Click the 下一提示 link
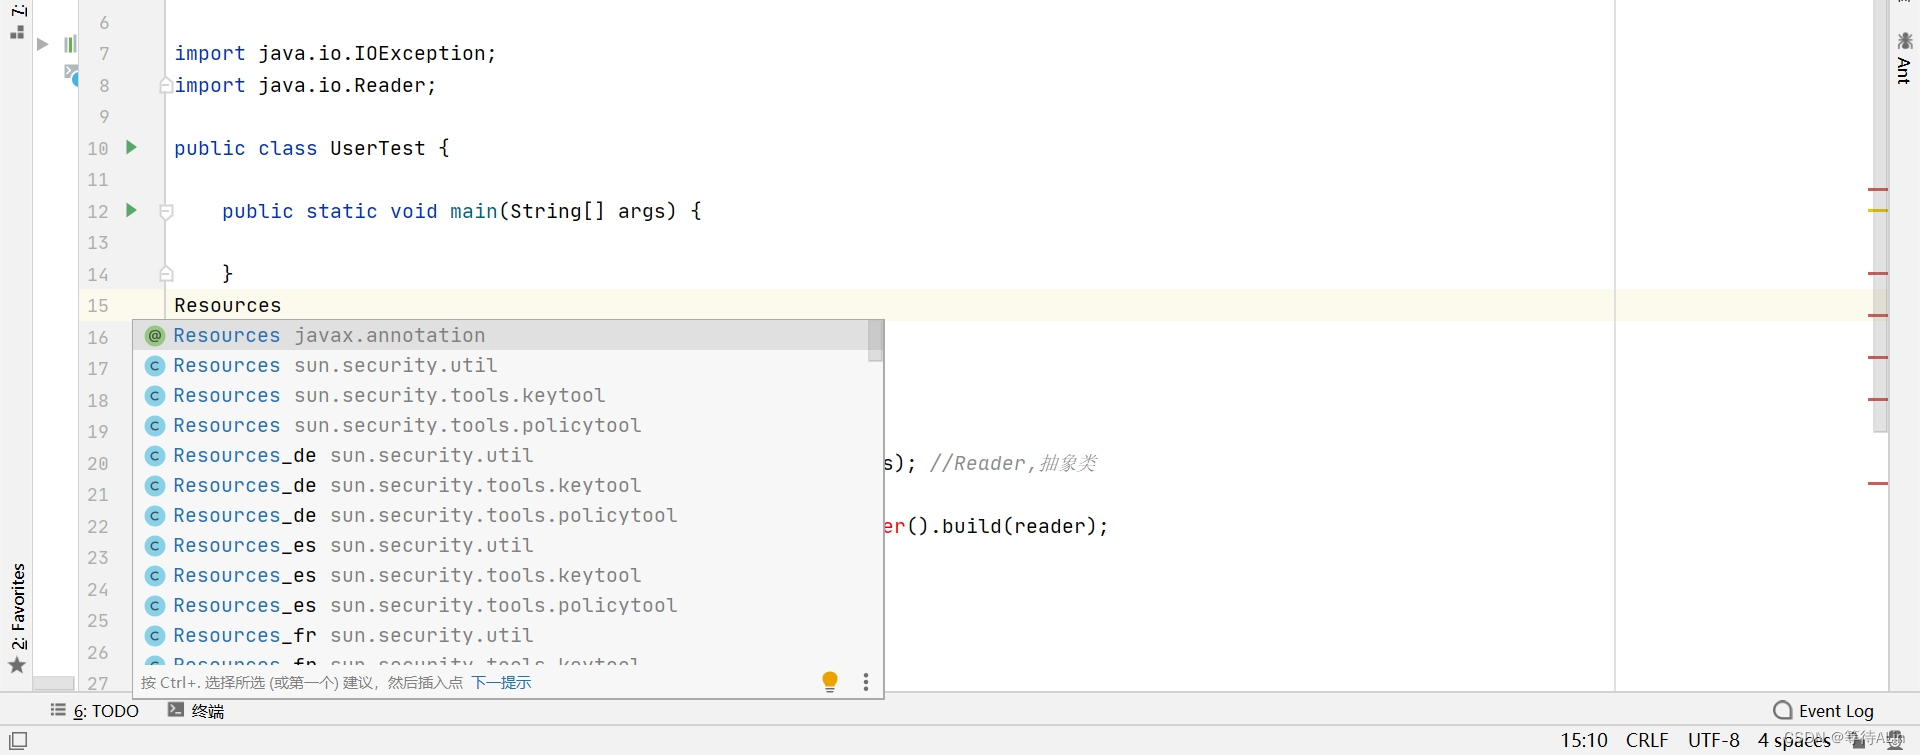This screenshot has width=1920, height=755. tap(502, 683)
